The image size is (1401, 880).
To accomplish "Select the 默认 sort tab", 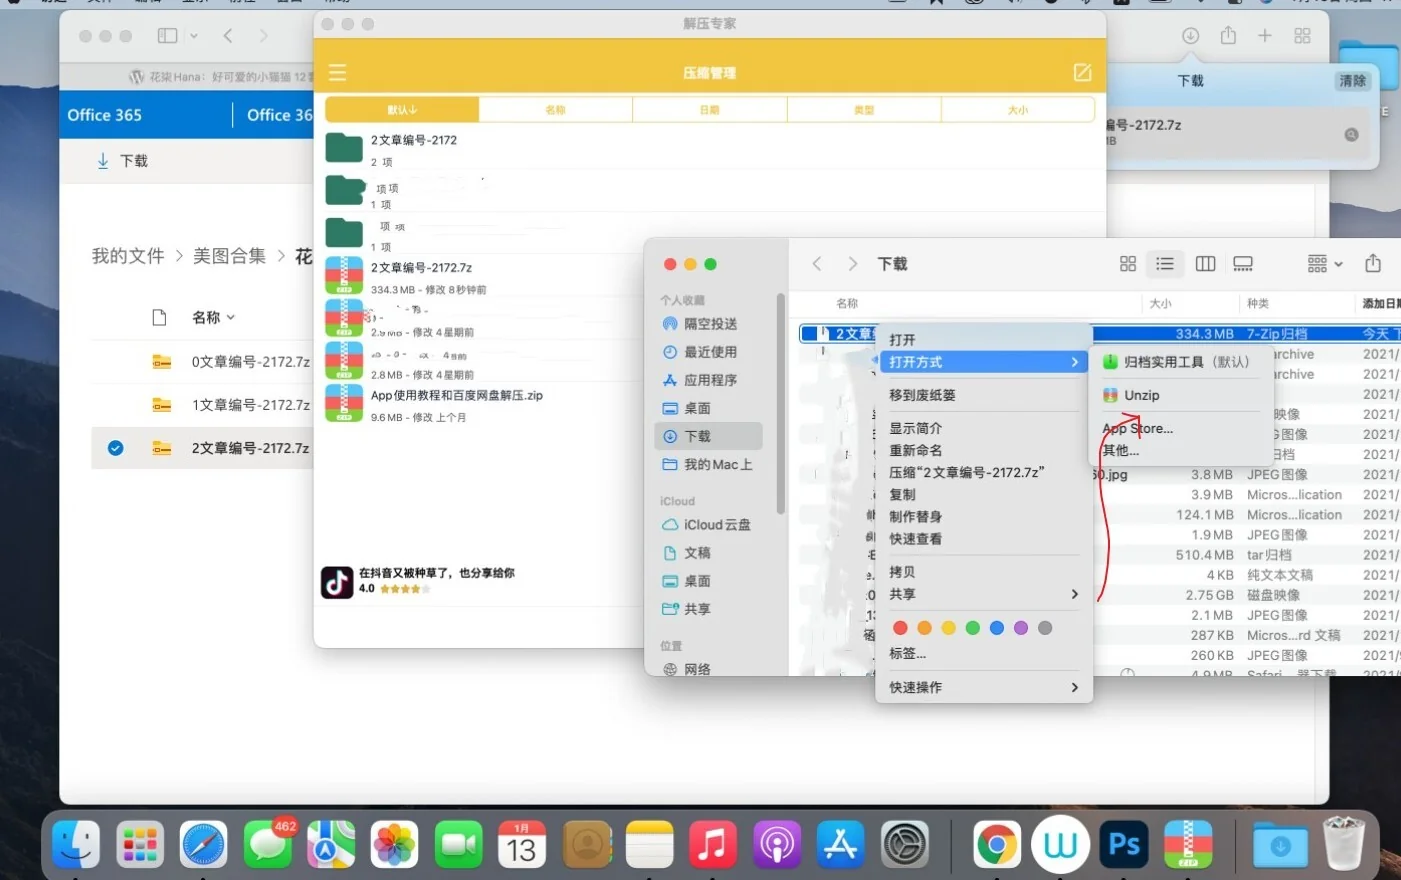I will pos(402,110).
